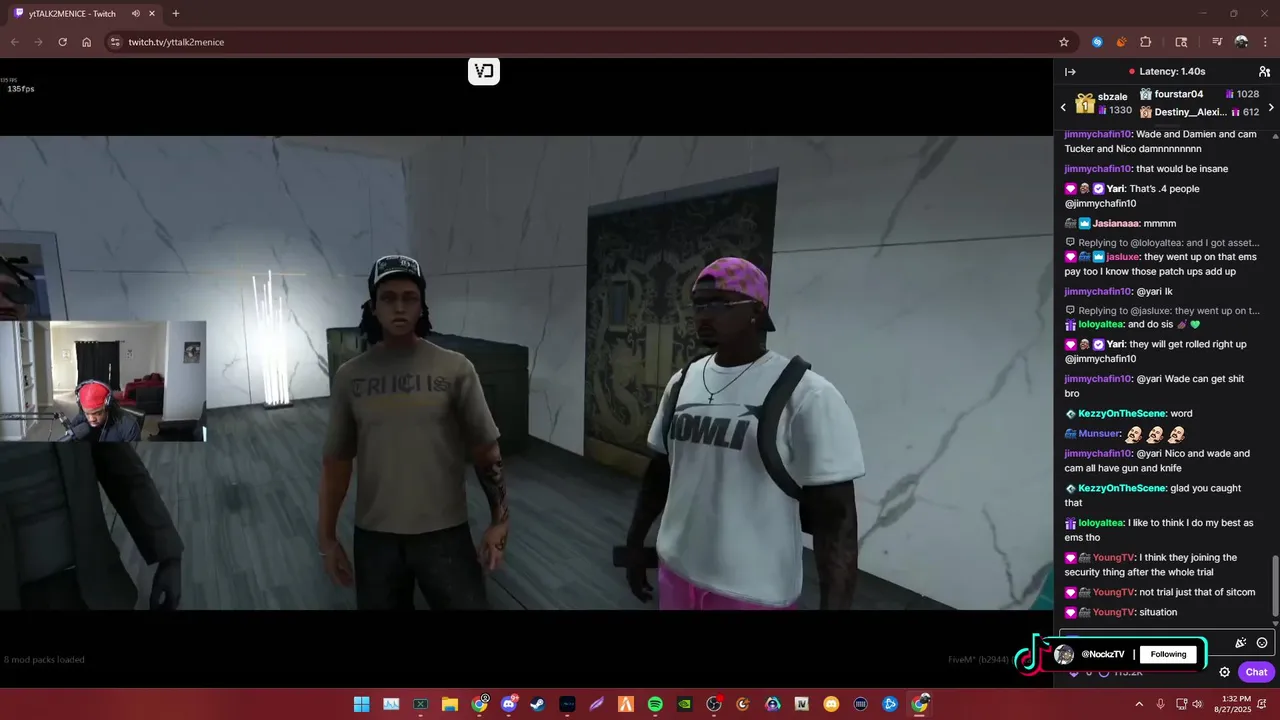Open the media controls icon
The image size is (1280, 720).
1217,42
